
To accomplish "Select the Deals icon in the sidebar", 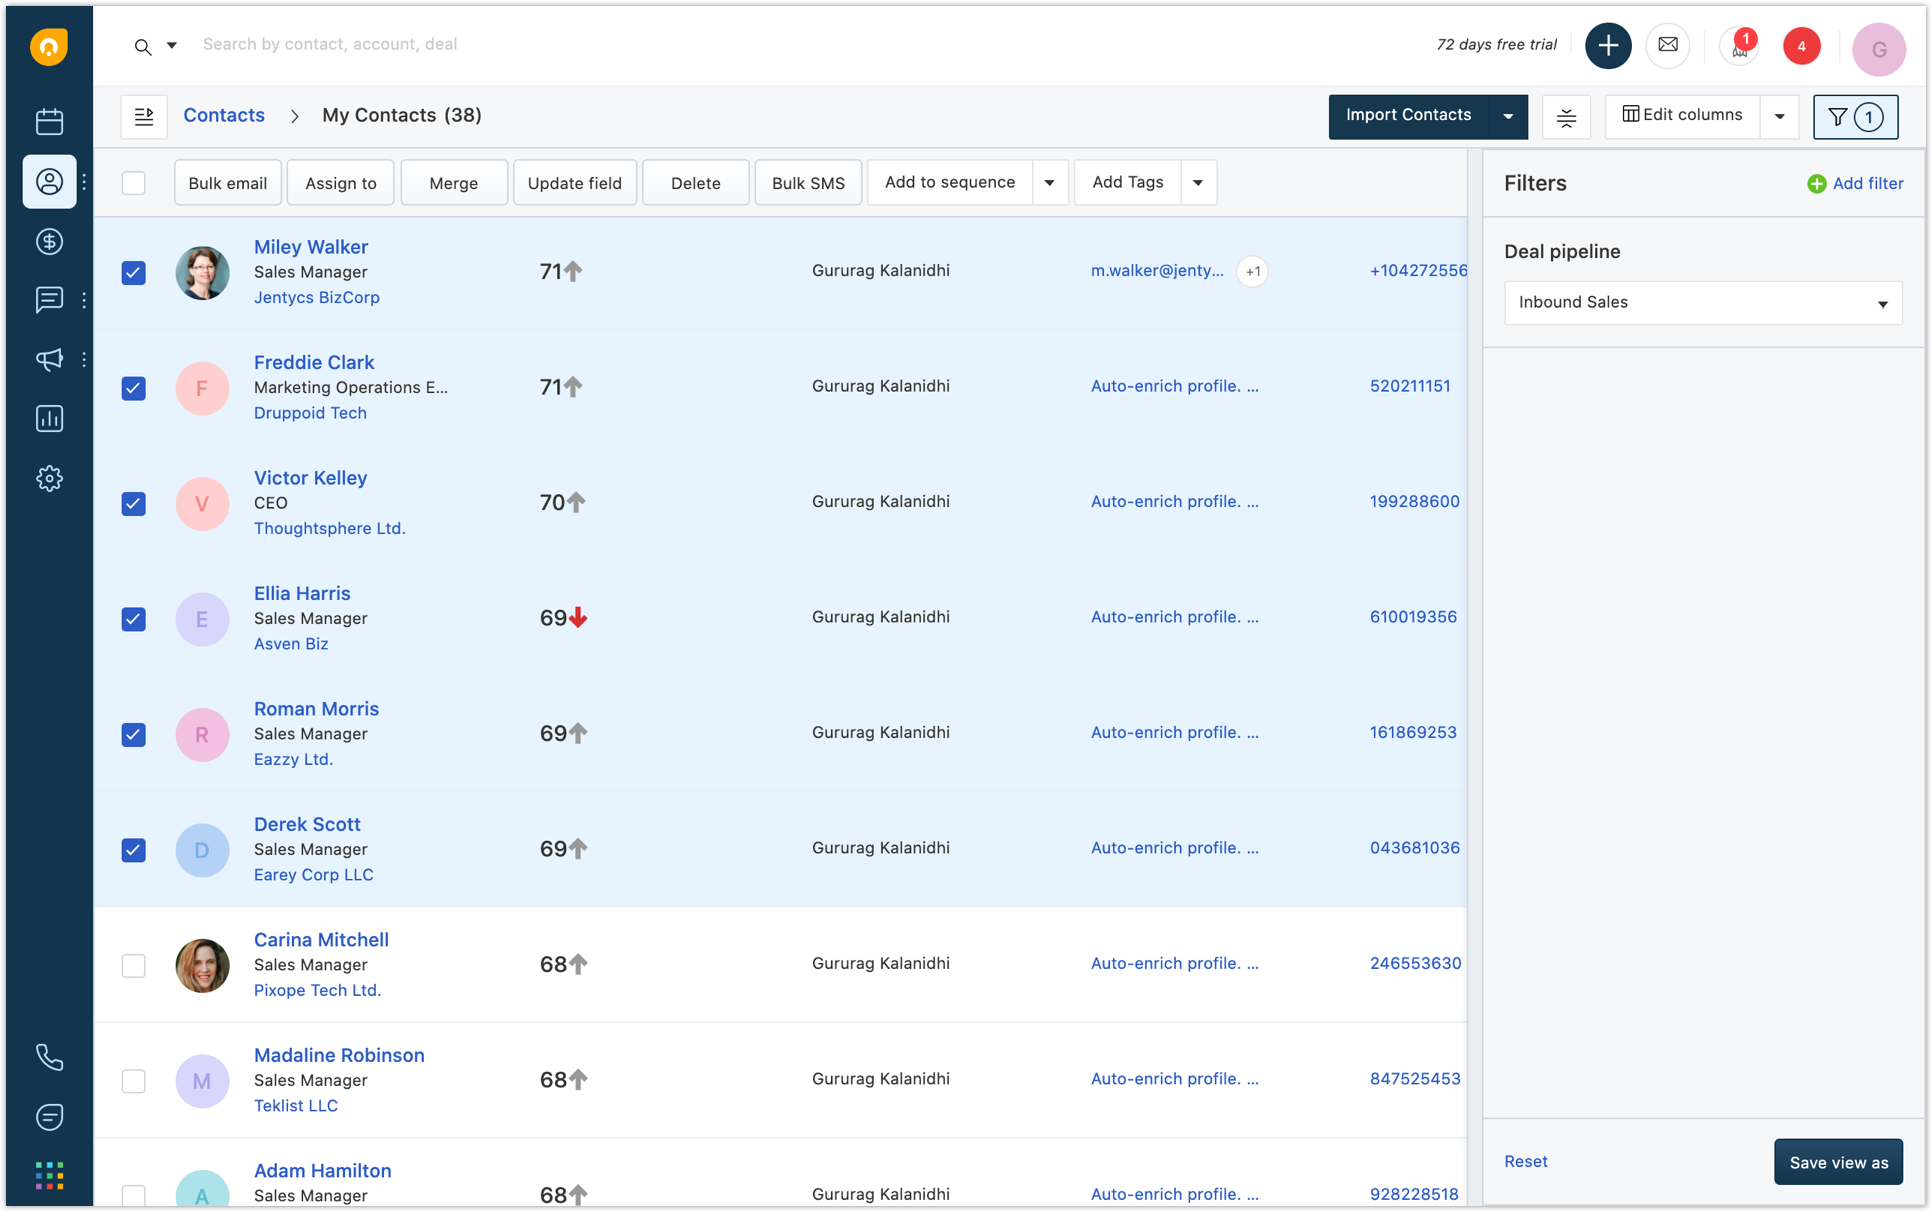I will (x=49, y=241).
